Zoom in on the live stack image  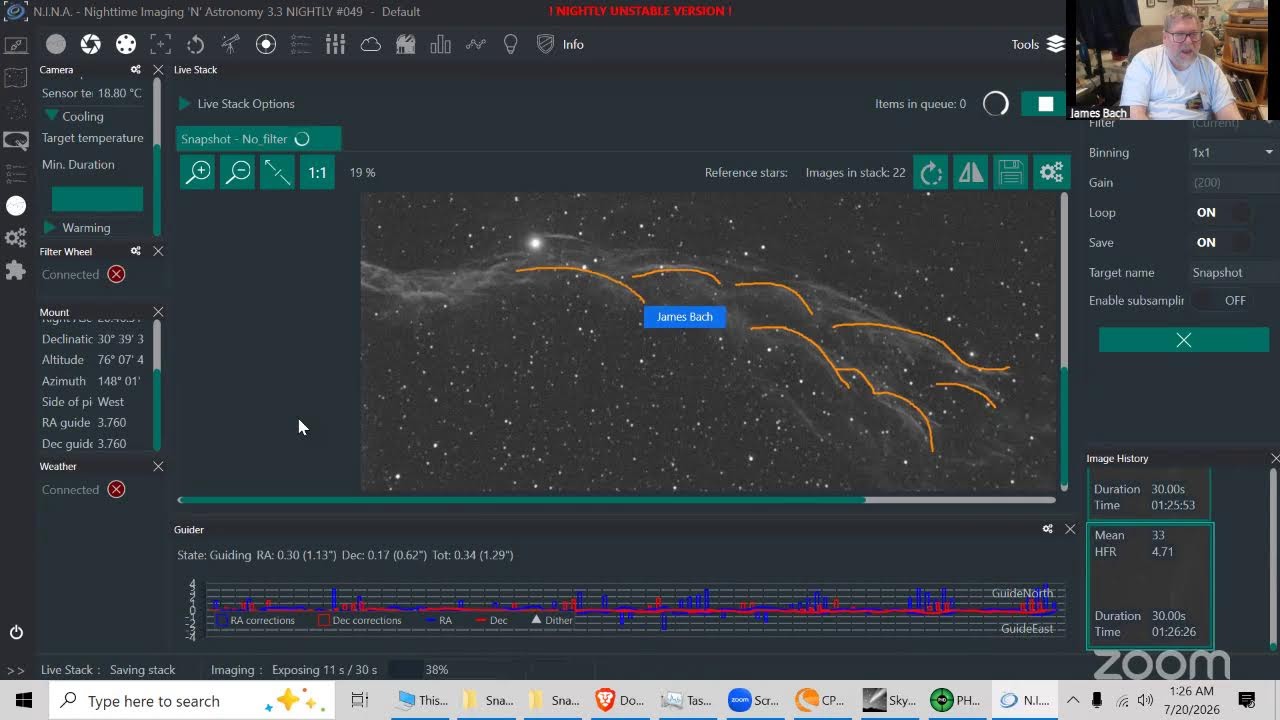tap(199, 172)
